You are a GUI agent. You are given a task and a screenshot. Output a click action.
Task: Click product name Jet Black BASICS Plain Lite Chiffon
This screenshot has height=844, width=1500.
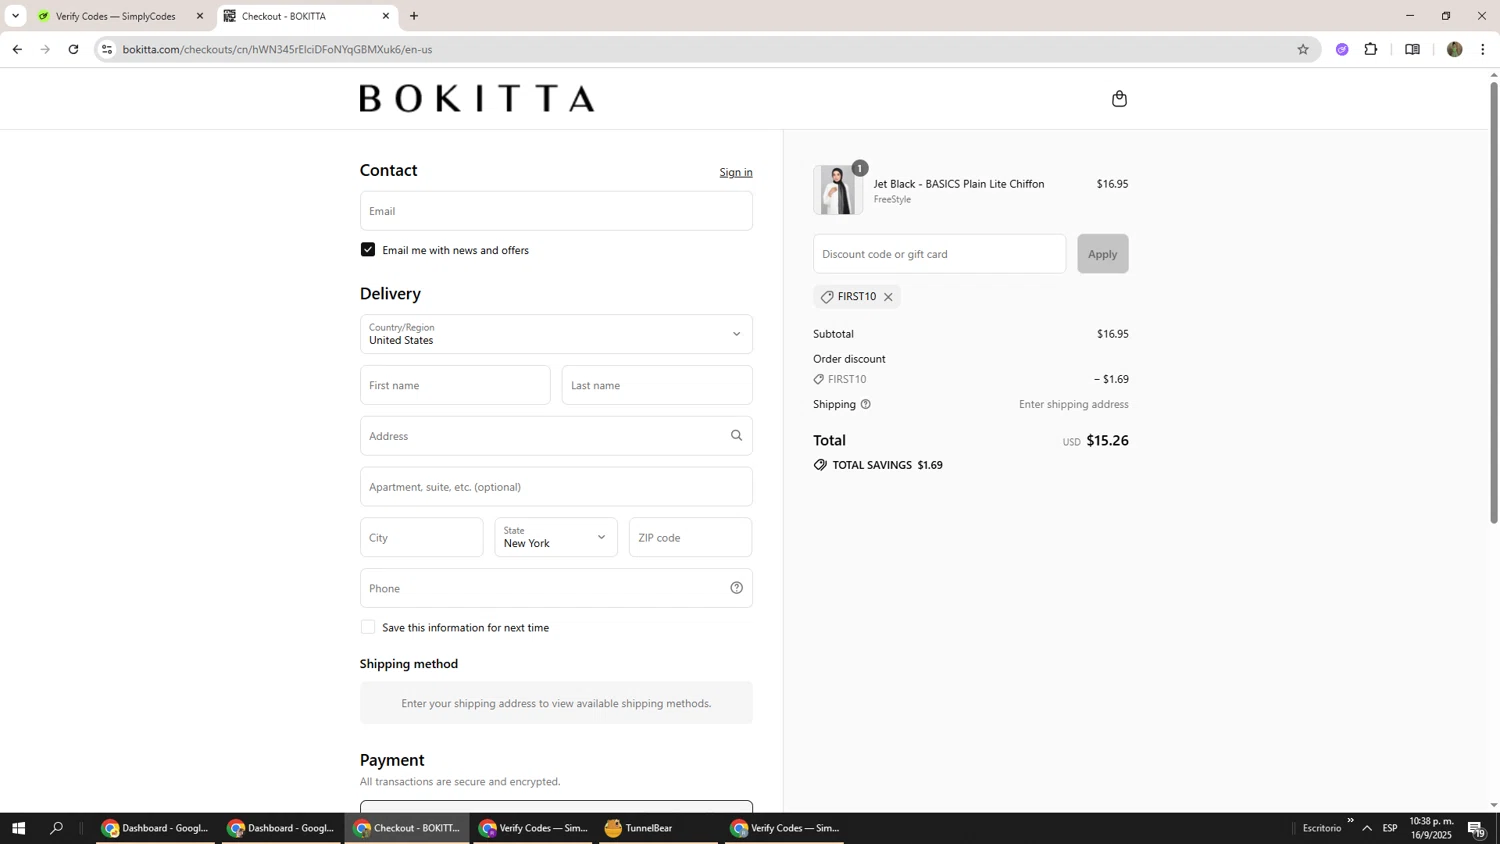point(959,184)
